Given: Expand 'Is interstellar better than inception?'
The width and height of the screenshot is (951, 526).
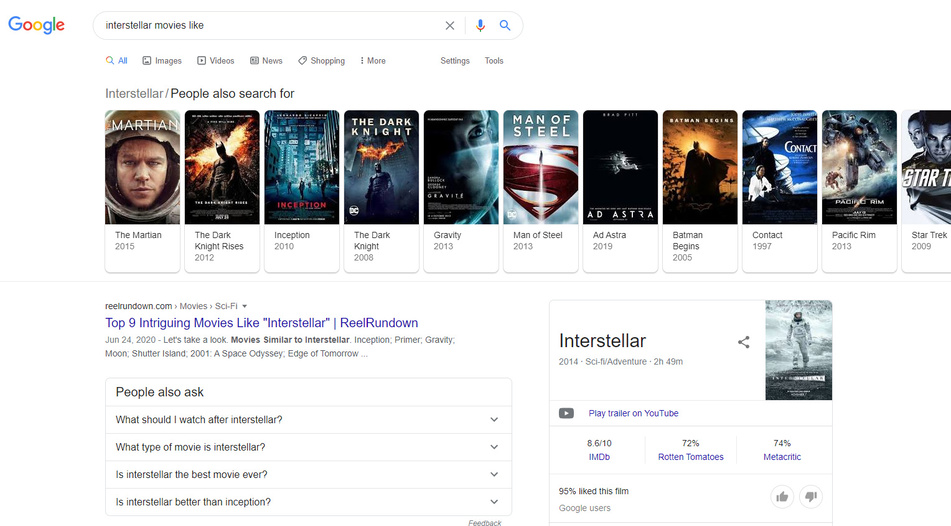Looking at the screenshot, I should (308, 502).
